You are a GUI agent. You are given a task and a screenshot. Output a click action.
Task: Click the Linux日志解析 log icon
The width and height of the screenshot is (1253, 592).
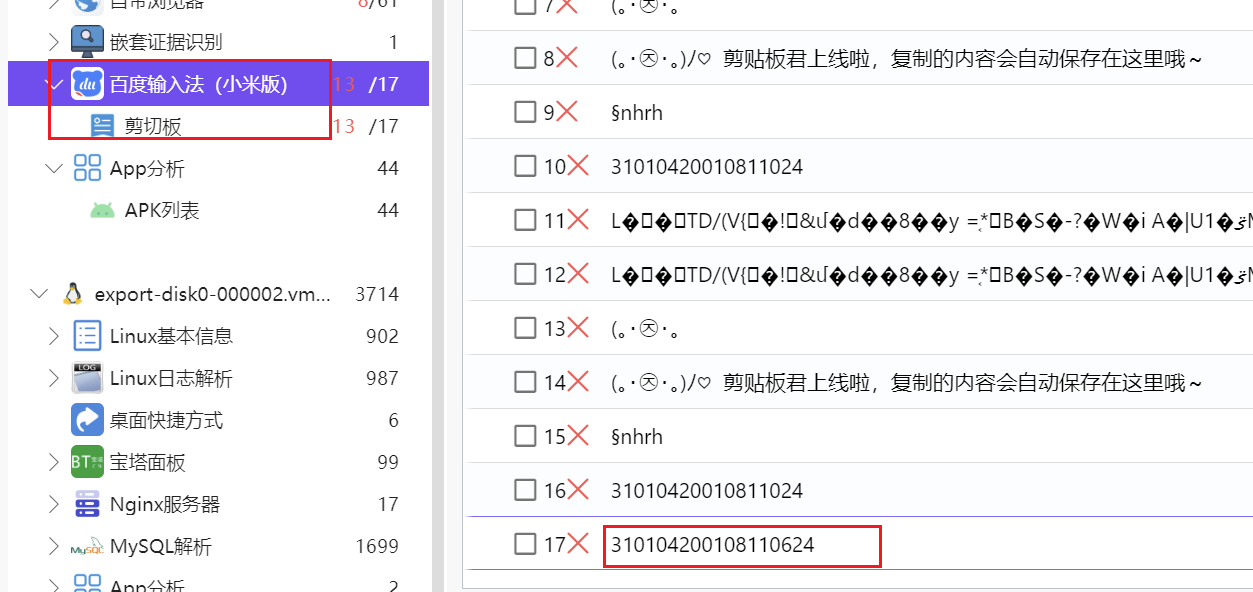point(88,378)
